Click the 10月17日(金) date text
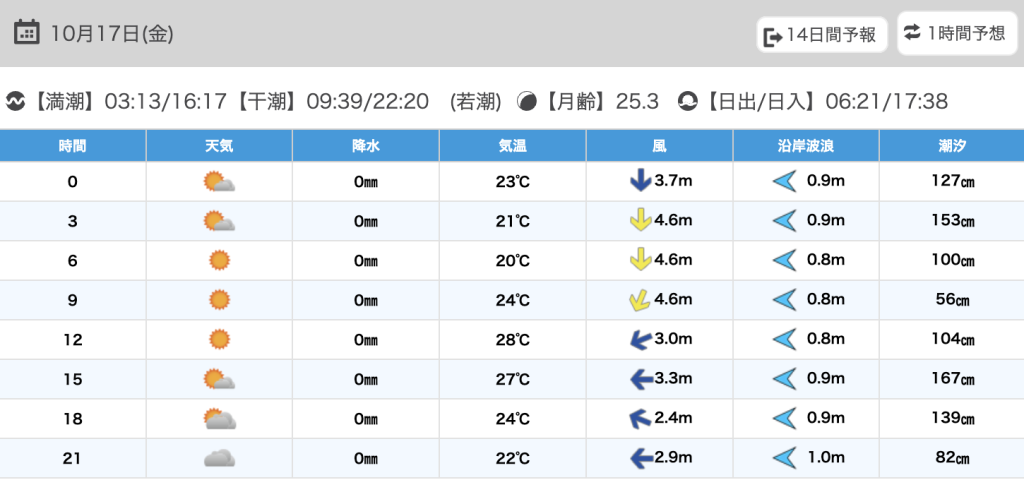Image resolution: width=1024 pixels, height=480 pixels. tap(111, 33)
